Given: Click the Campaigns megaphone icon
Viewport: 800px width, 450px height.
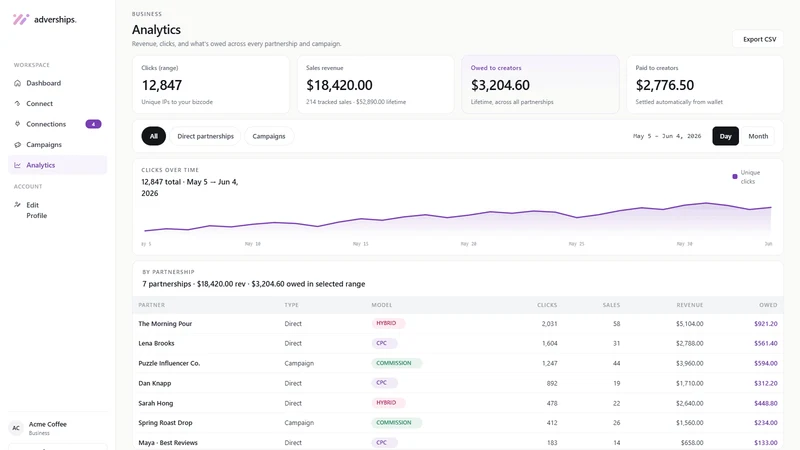Looking at the screenshot, I should pyautogui.click(x=17, y=145).
